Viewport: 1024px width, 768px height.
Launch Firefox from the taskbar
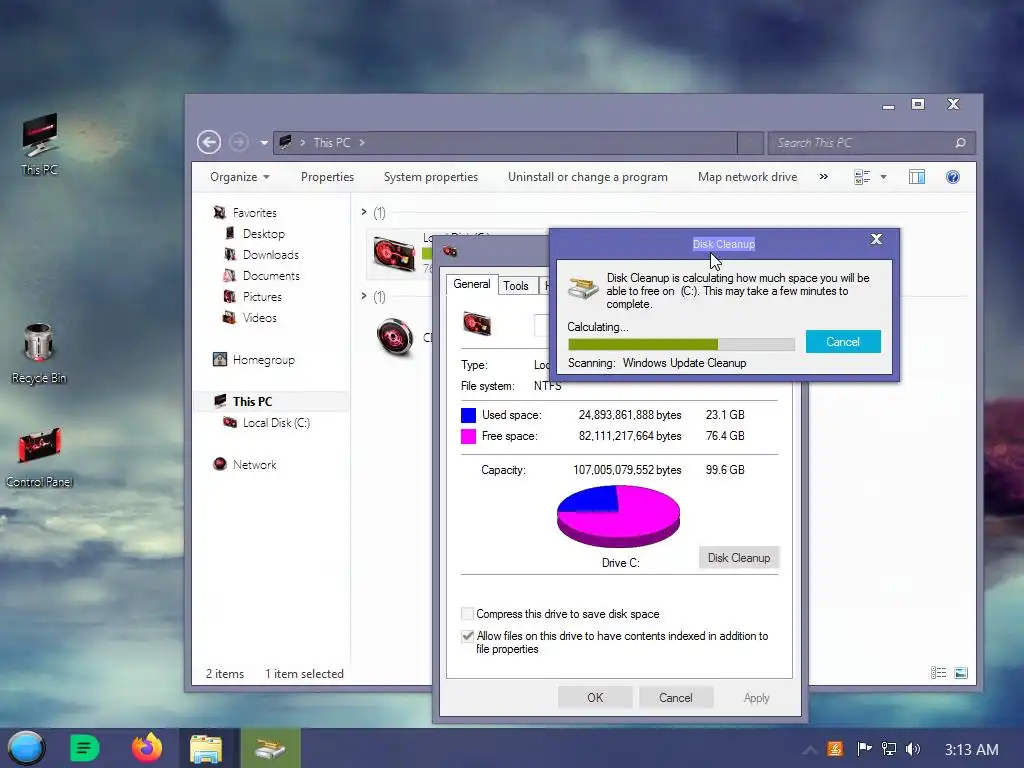(x=147, y=748)
